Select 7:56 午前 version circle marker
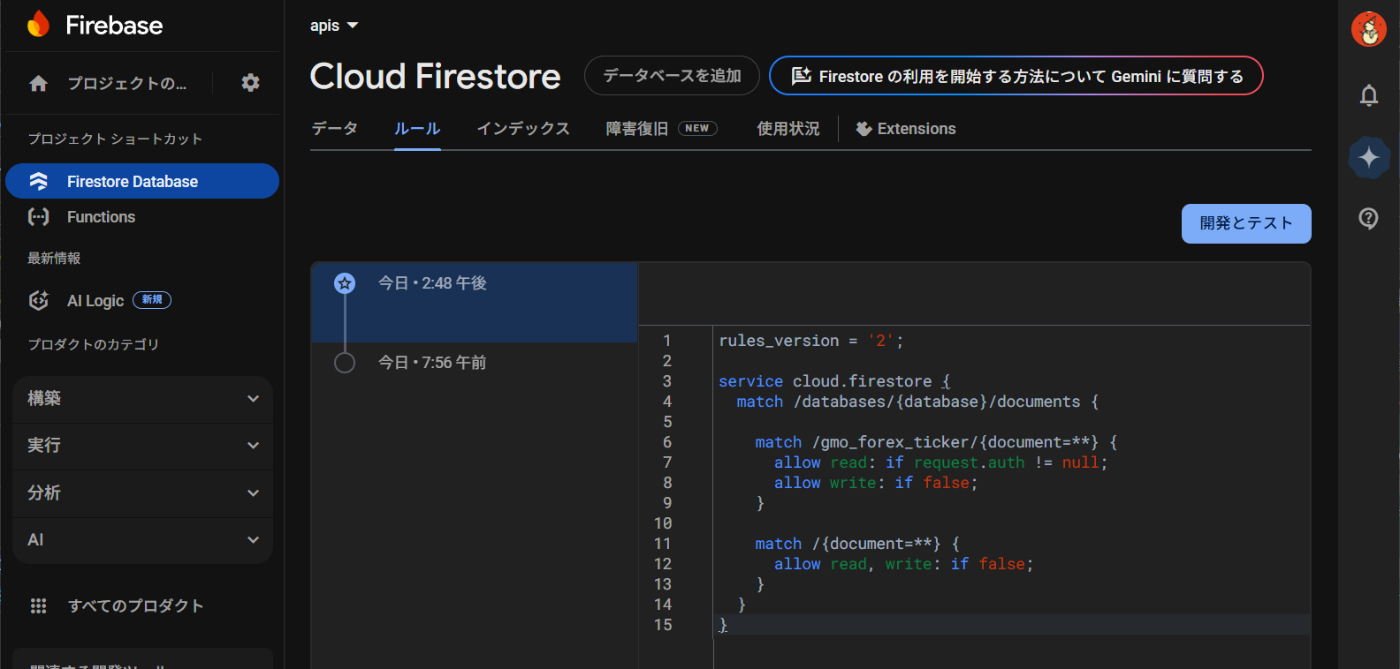 click(344, 363)
